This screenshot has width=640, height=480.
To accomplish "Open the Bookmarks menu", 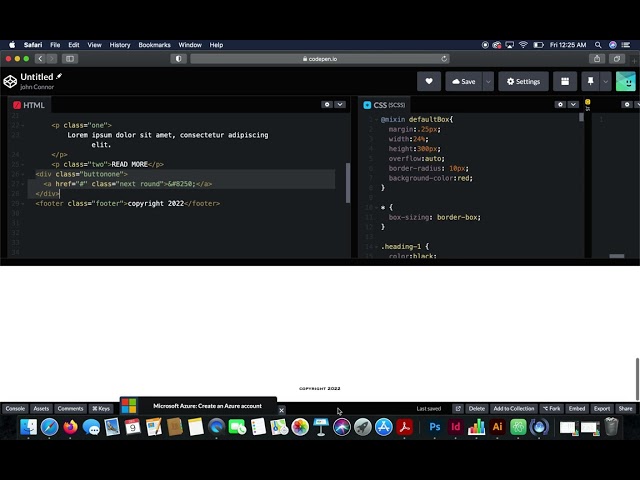I will (154, 45).
